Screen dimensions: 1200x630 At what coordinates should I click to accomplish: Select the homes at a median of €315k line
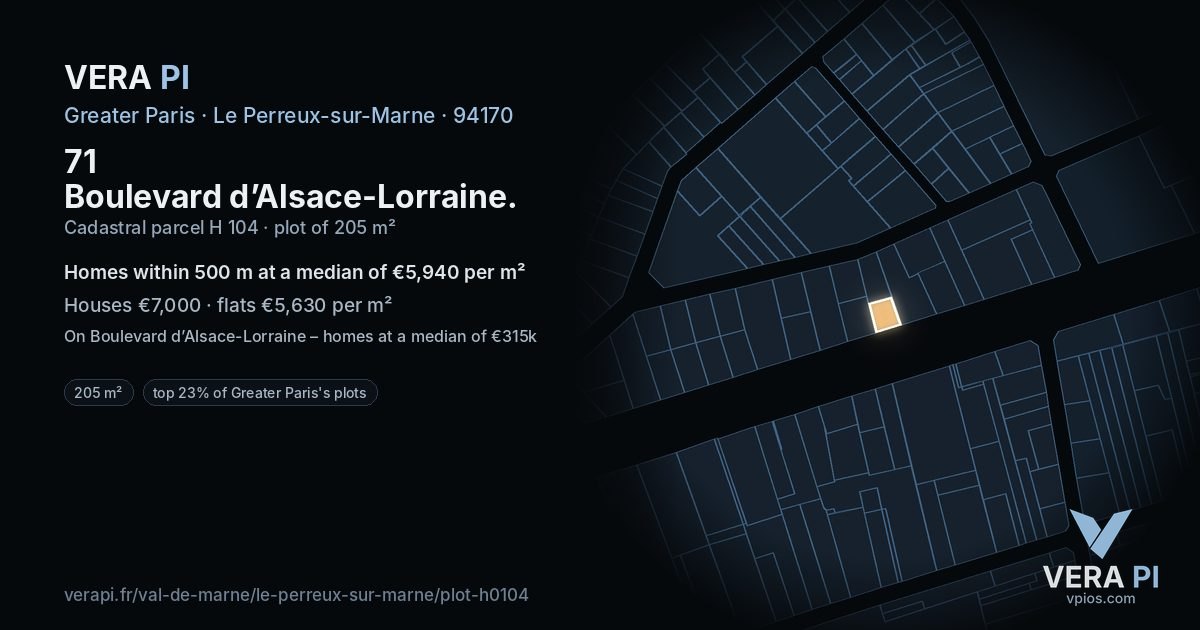tap(300, 336)
